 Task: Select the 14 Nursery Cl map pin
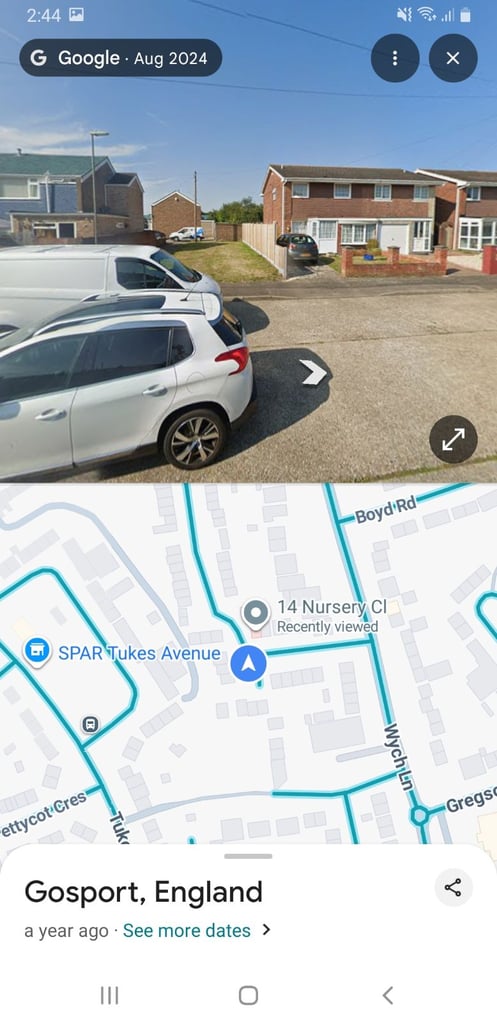256,615
